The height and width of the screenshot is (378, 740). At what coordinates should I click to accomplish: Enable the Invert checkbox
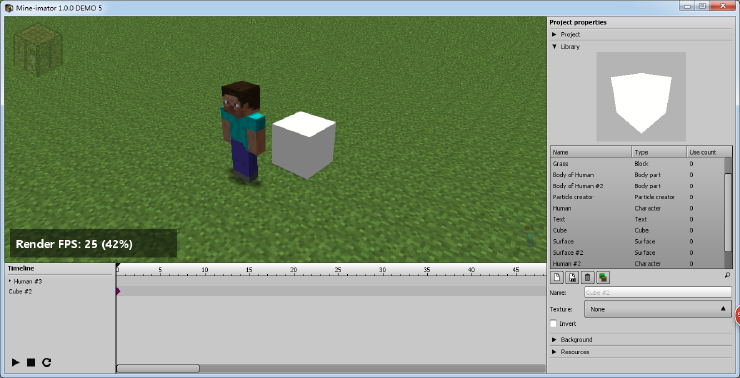pyautogui.click(x=554, y=324)
